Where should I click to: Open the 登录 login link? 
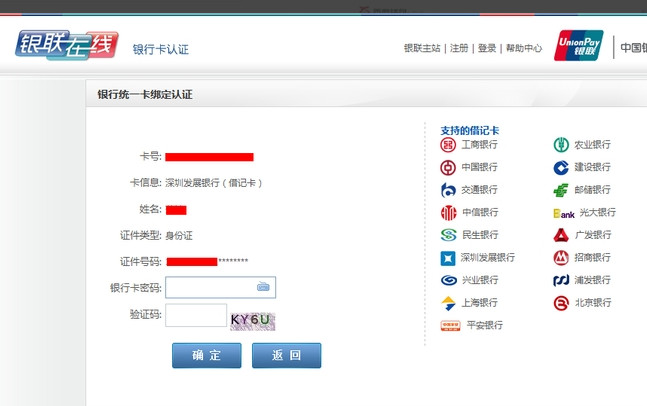pyautogui.click(x=487, y=48)
